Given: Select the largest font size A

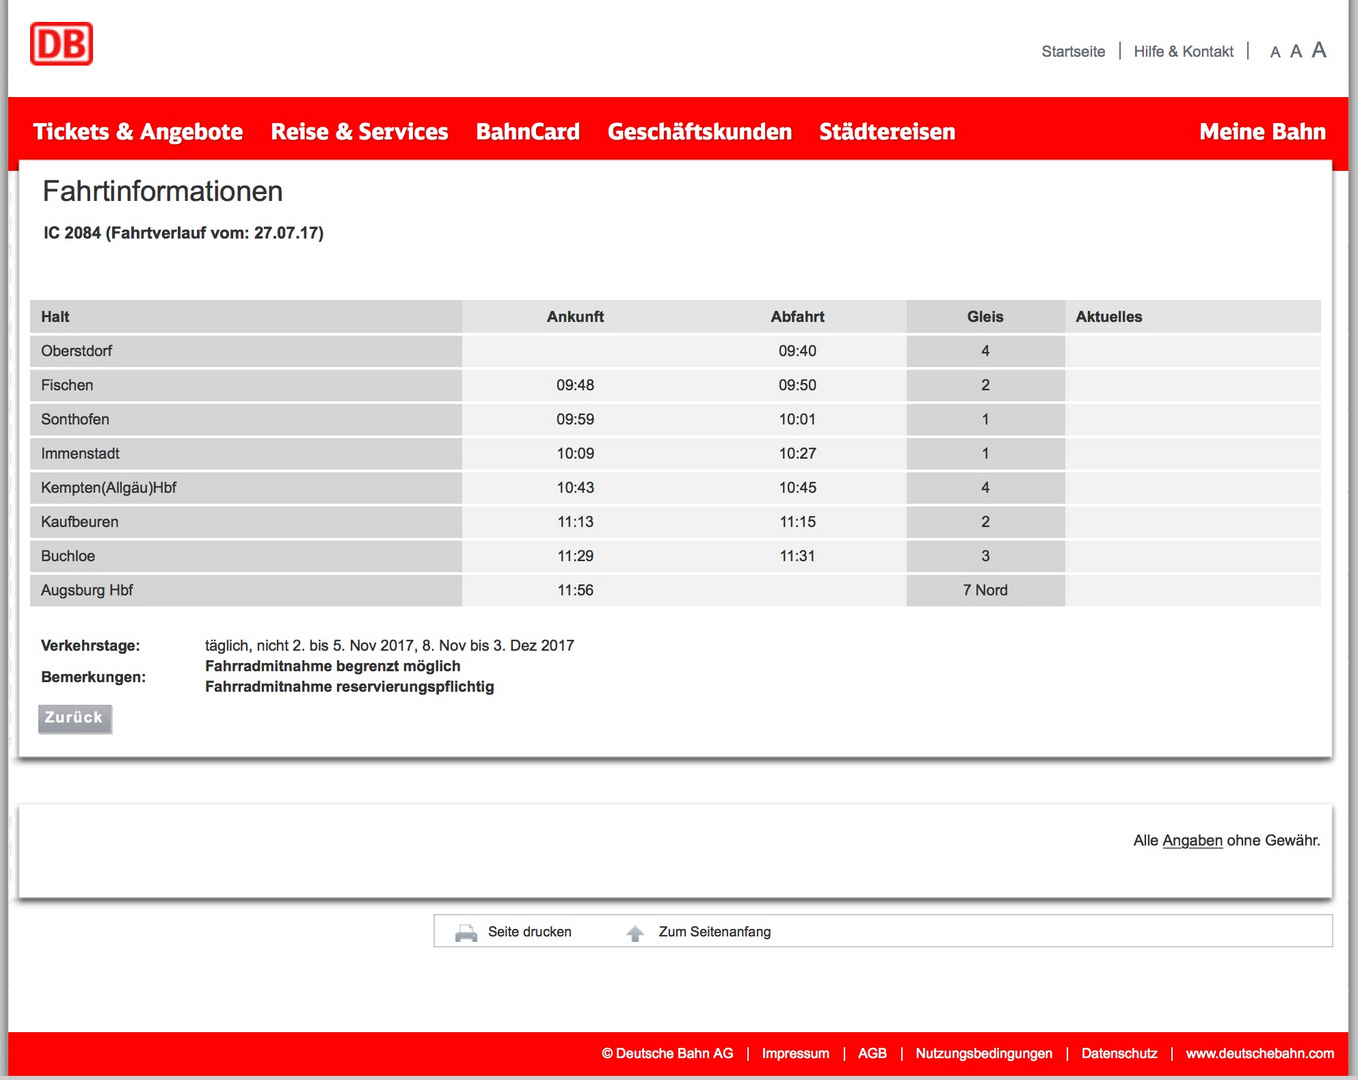Looking at the screenshot, I should coord(1319,50).
